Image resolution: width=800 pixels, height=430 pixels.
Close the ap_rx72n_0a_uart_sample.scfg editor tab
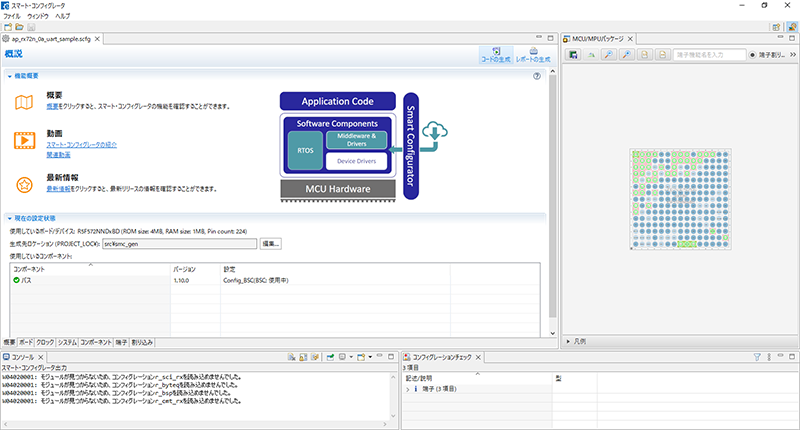(x=97, y=39)
